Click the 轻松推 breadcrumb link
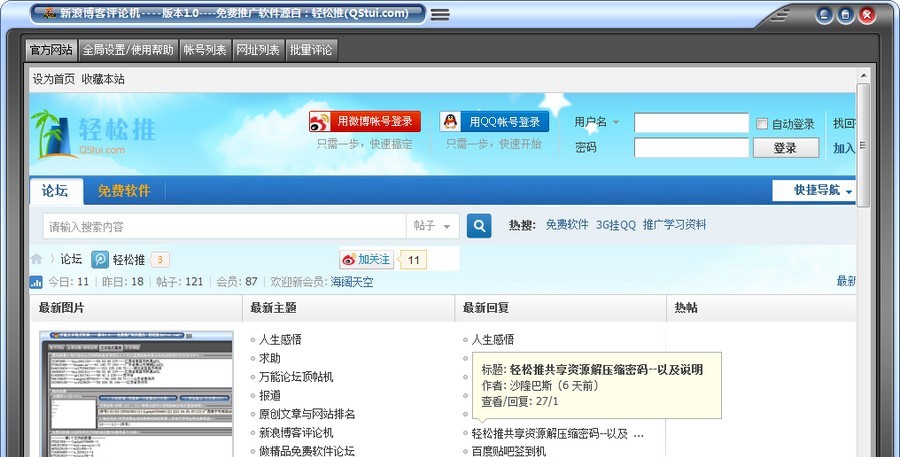900x457 pixels. pos(129,260)
